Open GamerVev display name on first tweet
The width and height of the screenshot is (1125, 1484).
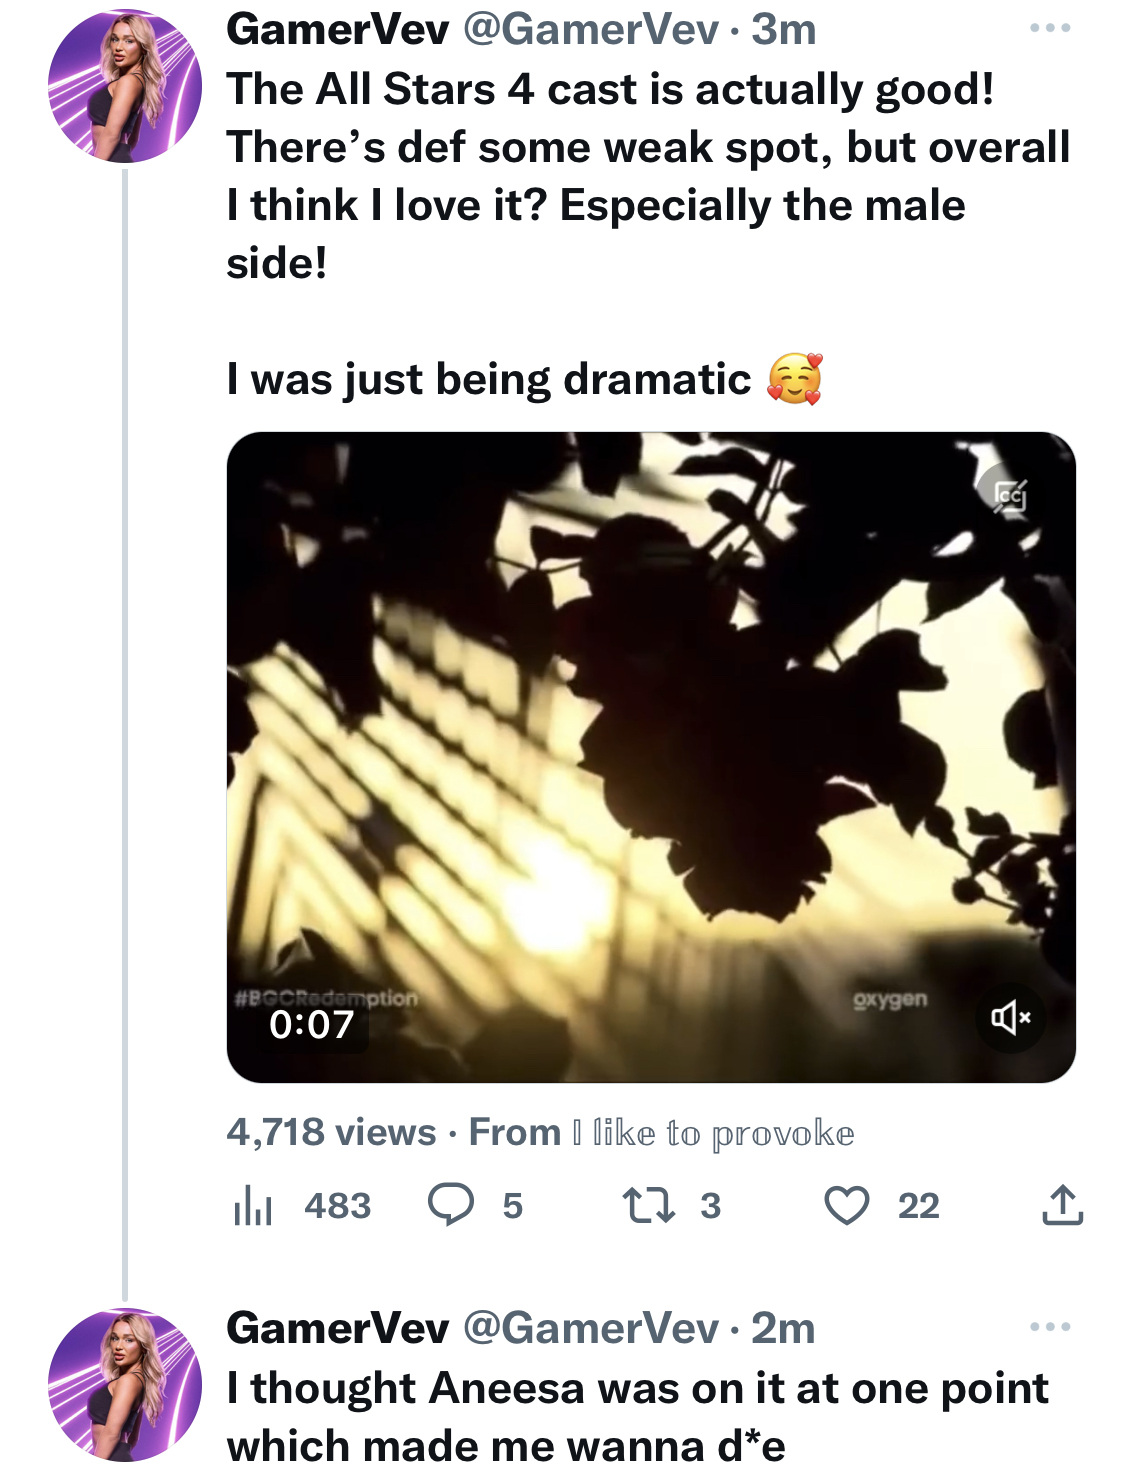tap(338, 29)
